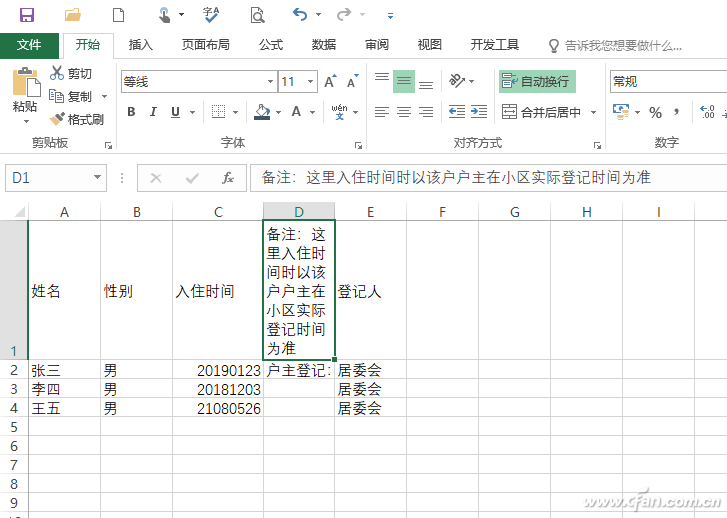The height and width of the screenshot is (518, 727).
Task: Open the 等线 font name dropdown
Action: [270, 82]
